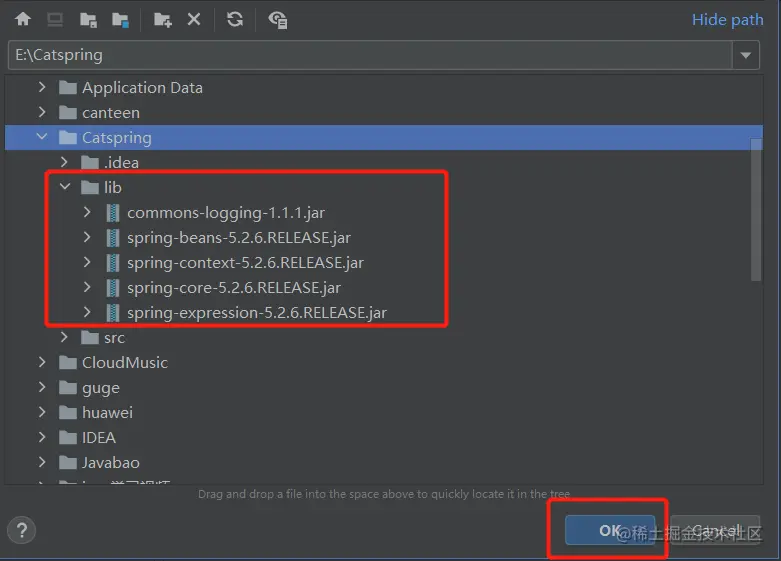This screenshot has height=561, width=781.
Task: Expand the Application Data folder
Action: (x=42, y=87)
